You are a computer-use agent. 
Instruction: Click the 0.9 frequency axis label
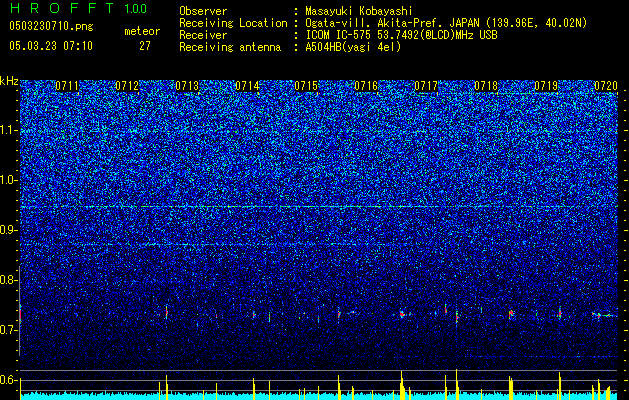point(9,230)
